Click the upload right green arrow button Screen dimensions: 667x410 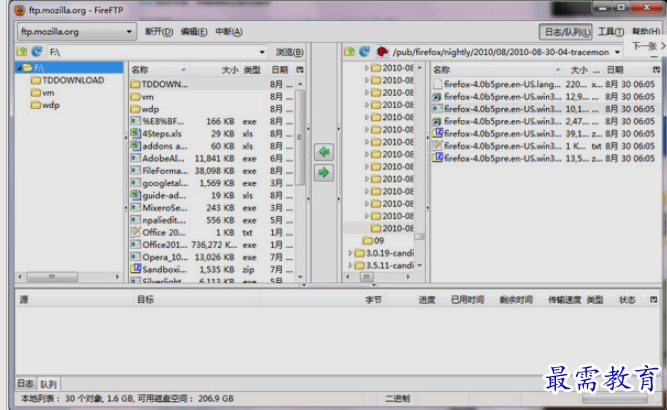pos(324,172)
